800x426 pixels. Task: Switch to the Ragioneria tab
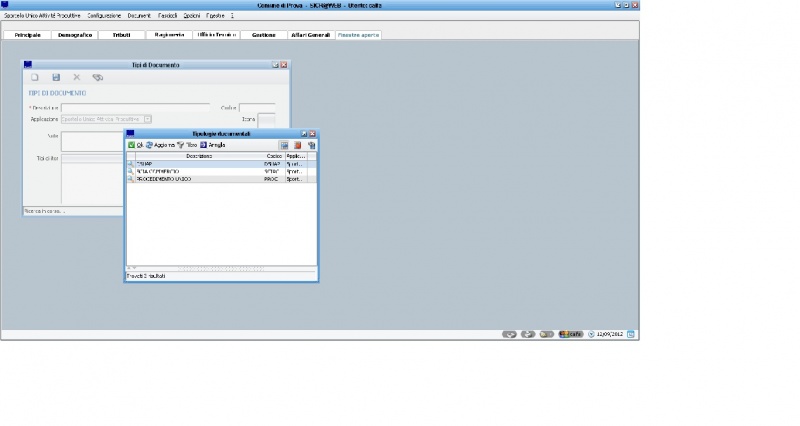pos(169,35)
